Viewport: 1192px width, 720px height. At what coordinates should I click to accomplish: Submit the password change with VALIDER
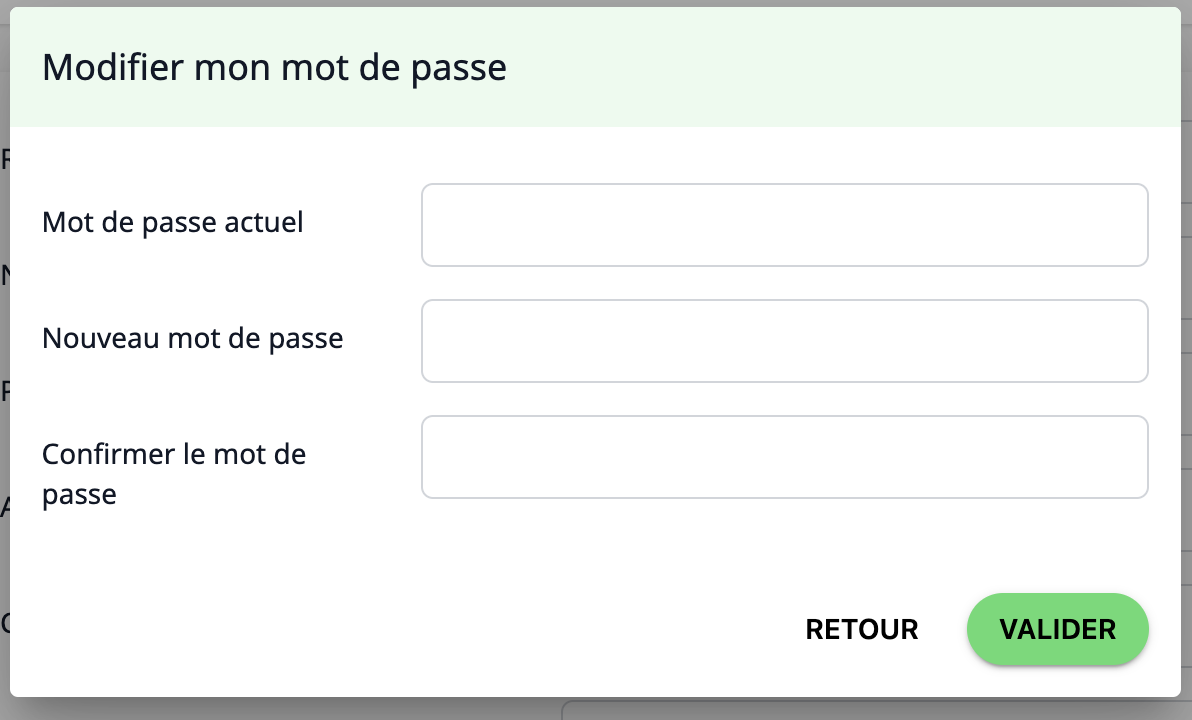click(x=1057, y=629)
